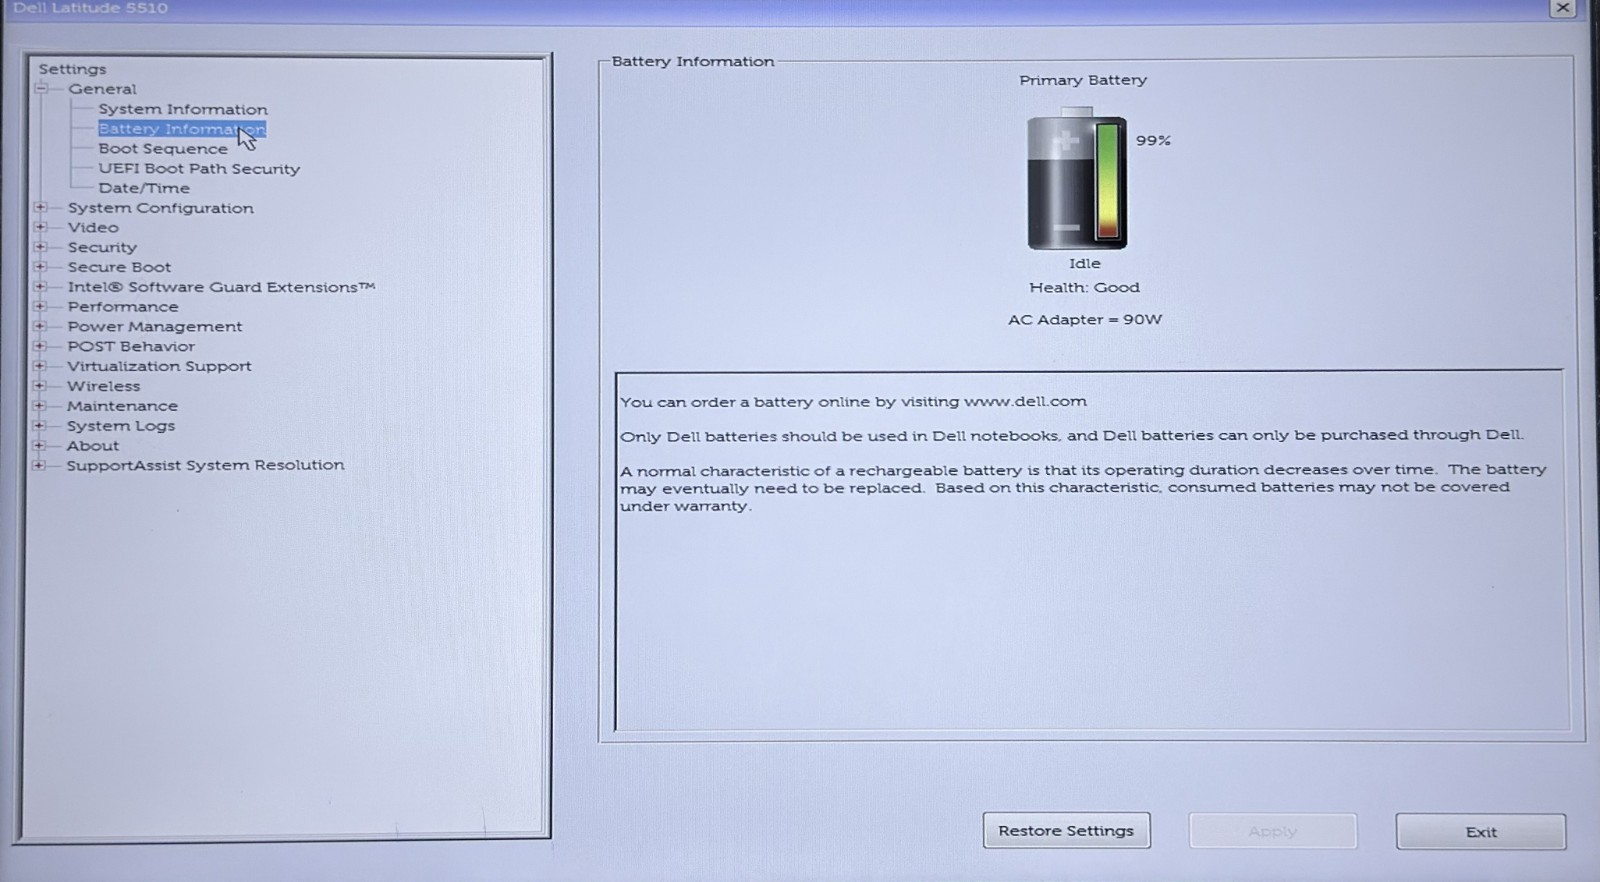Open System Information under General
Screen dimensions: 1600x882
pos(183,109)
